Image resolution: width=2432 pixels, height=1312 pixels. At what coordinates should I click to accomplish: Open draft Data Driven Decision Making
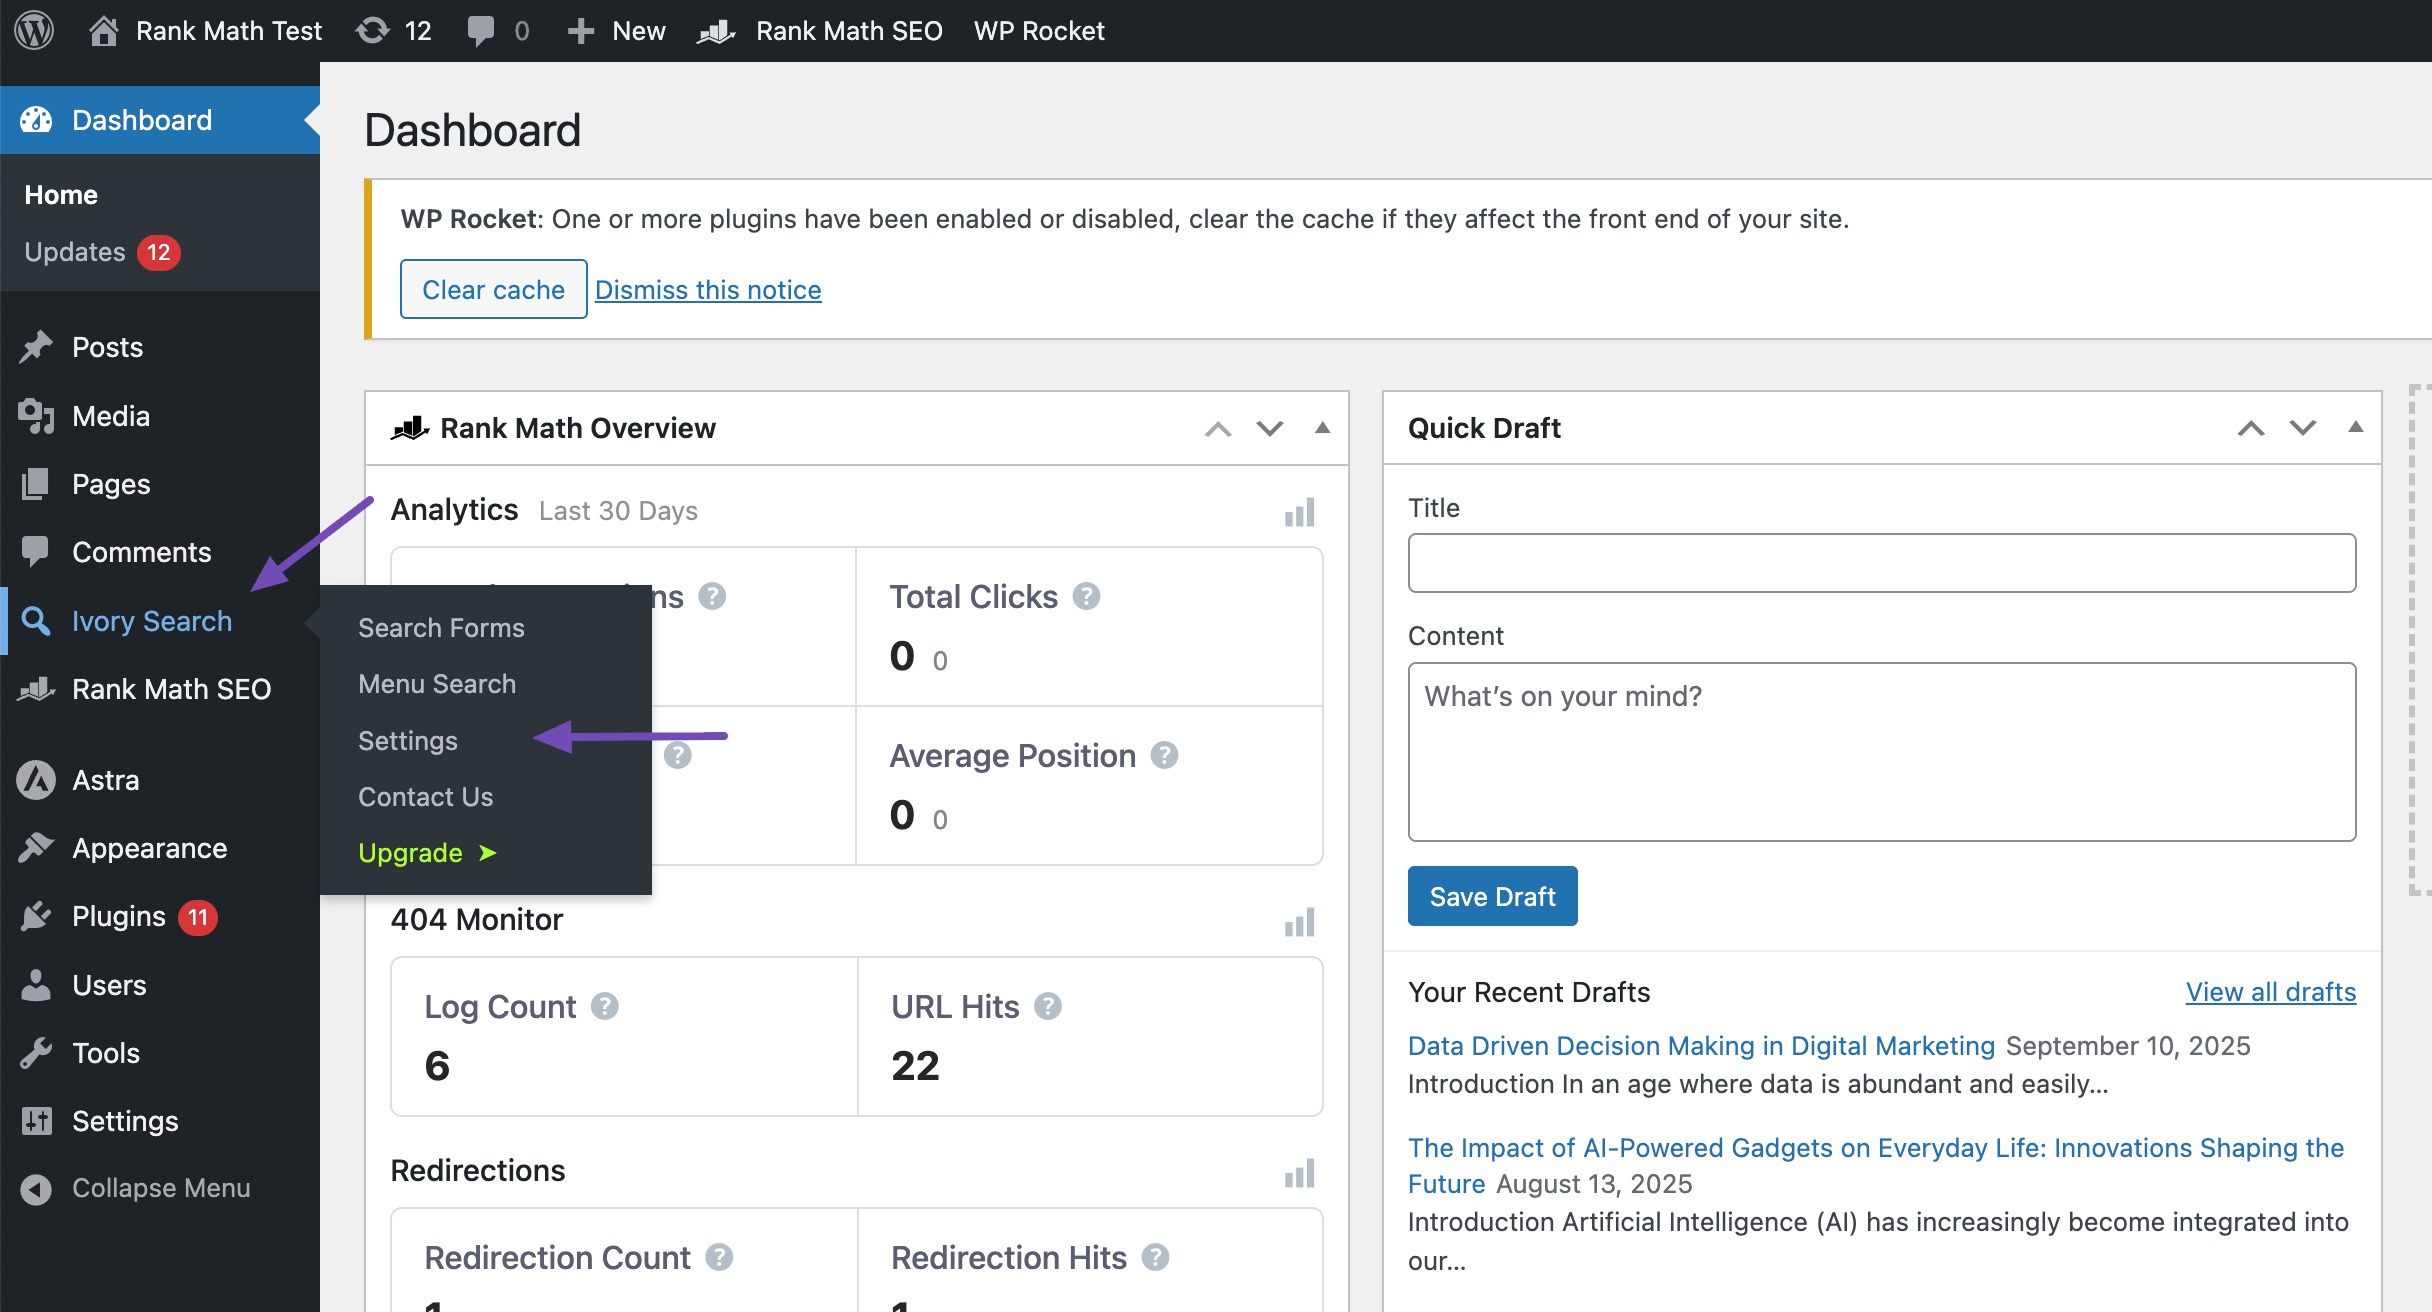(x=1701, y=1046)
